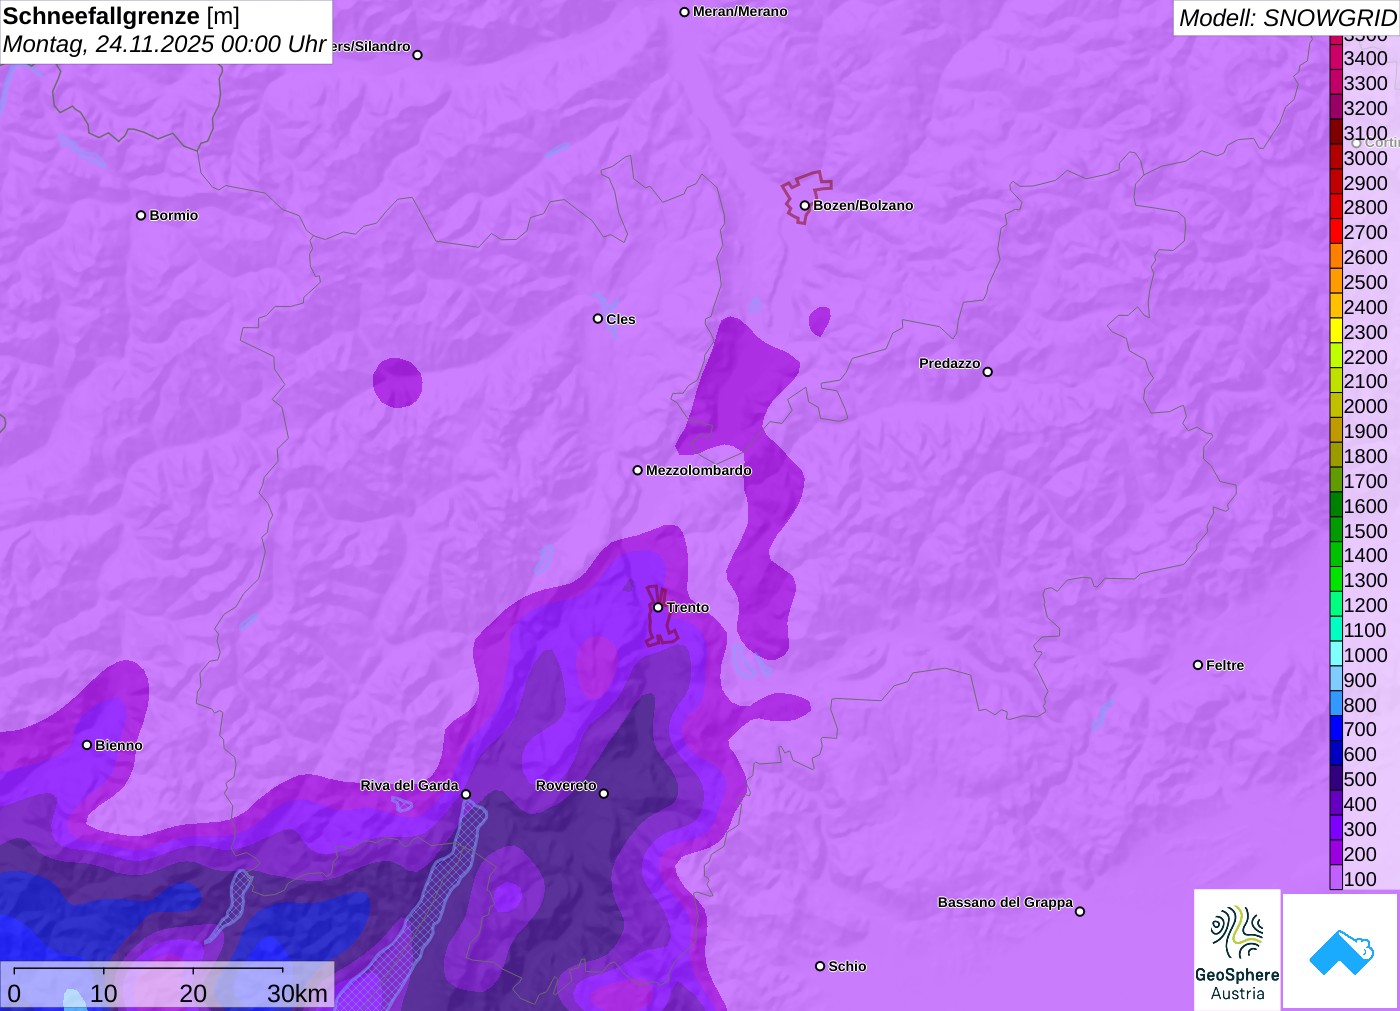Click the GeoSphere Austria logo
This screenshot has width=1400, height=1011.
tap(1237, 949)
